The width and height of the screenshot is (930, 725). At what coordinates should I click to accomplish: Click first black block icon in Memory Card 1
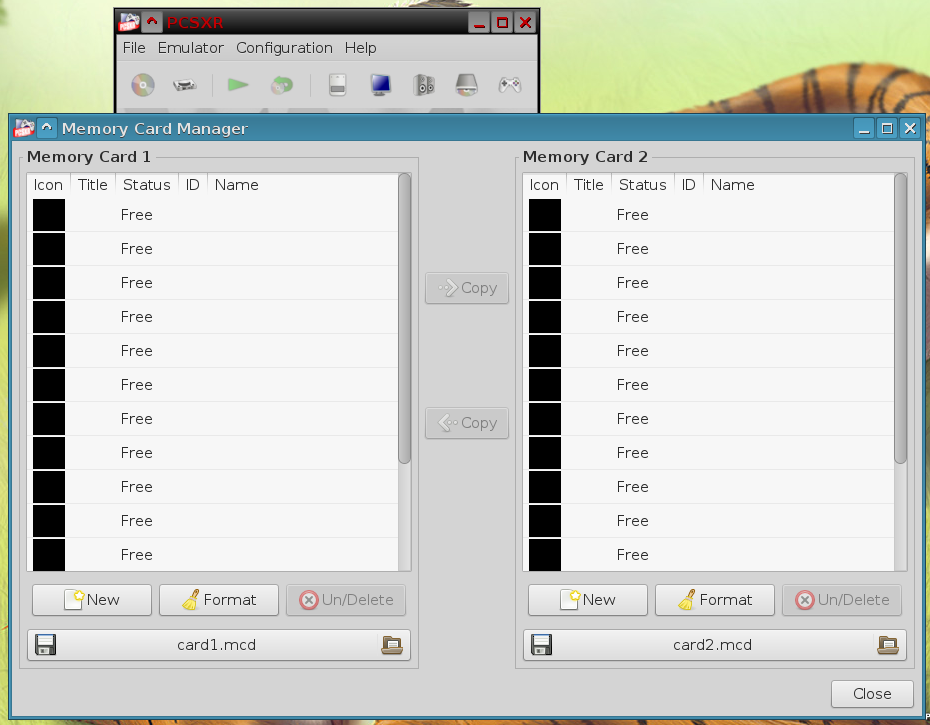point(49,215)
